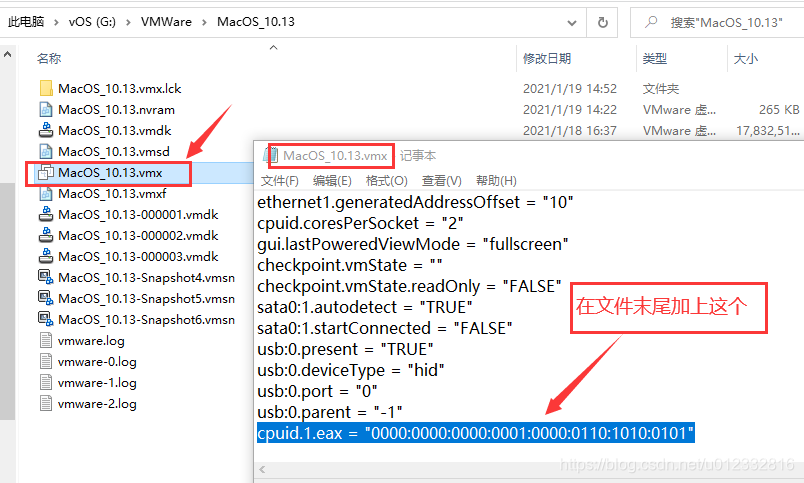Image resolution: width=804 pixels, height=483 pixels.
Task: Click the MacOS_10.13.vmx.lck folder icon
Action: 46,88
